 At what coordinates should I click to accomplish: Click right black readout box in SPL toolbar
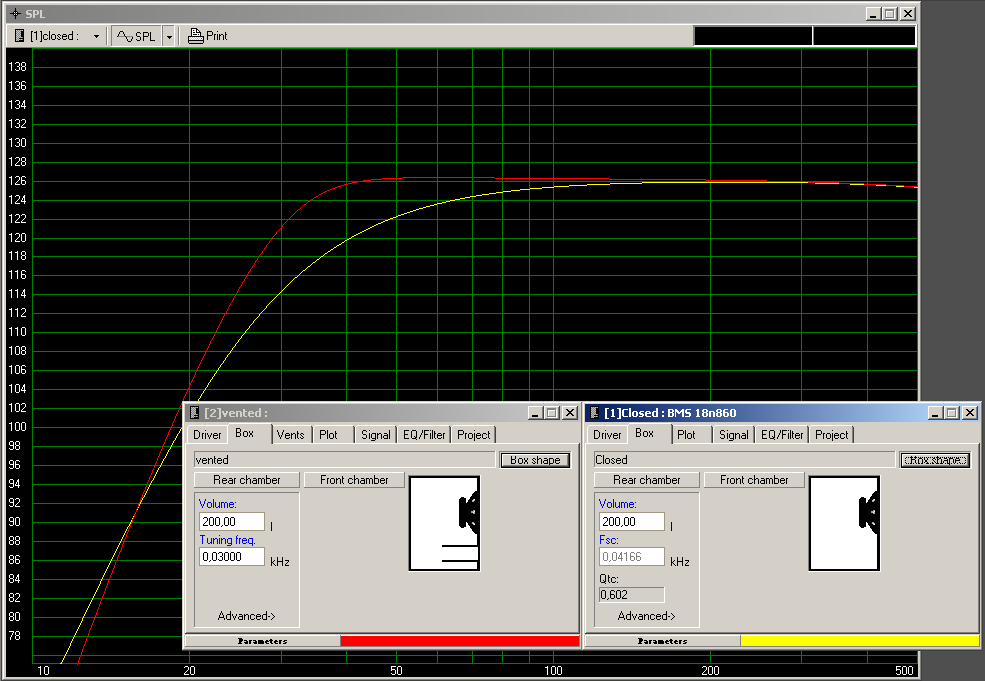(x=864, y=36)
